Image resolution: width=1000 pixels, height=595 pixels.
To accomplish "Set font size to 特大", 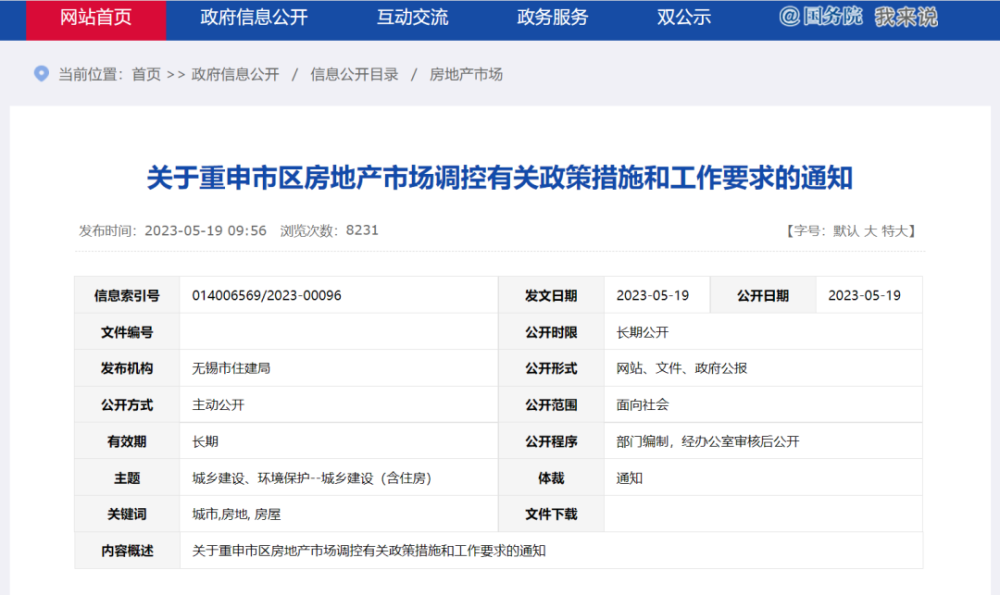I will coord(894,231).
